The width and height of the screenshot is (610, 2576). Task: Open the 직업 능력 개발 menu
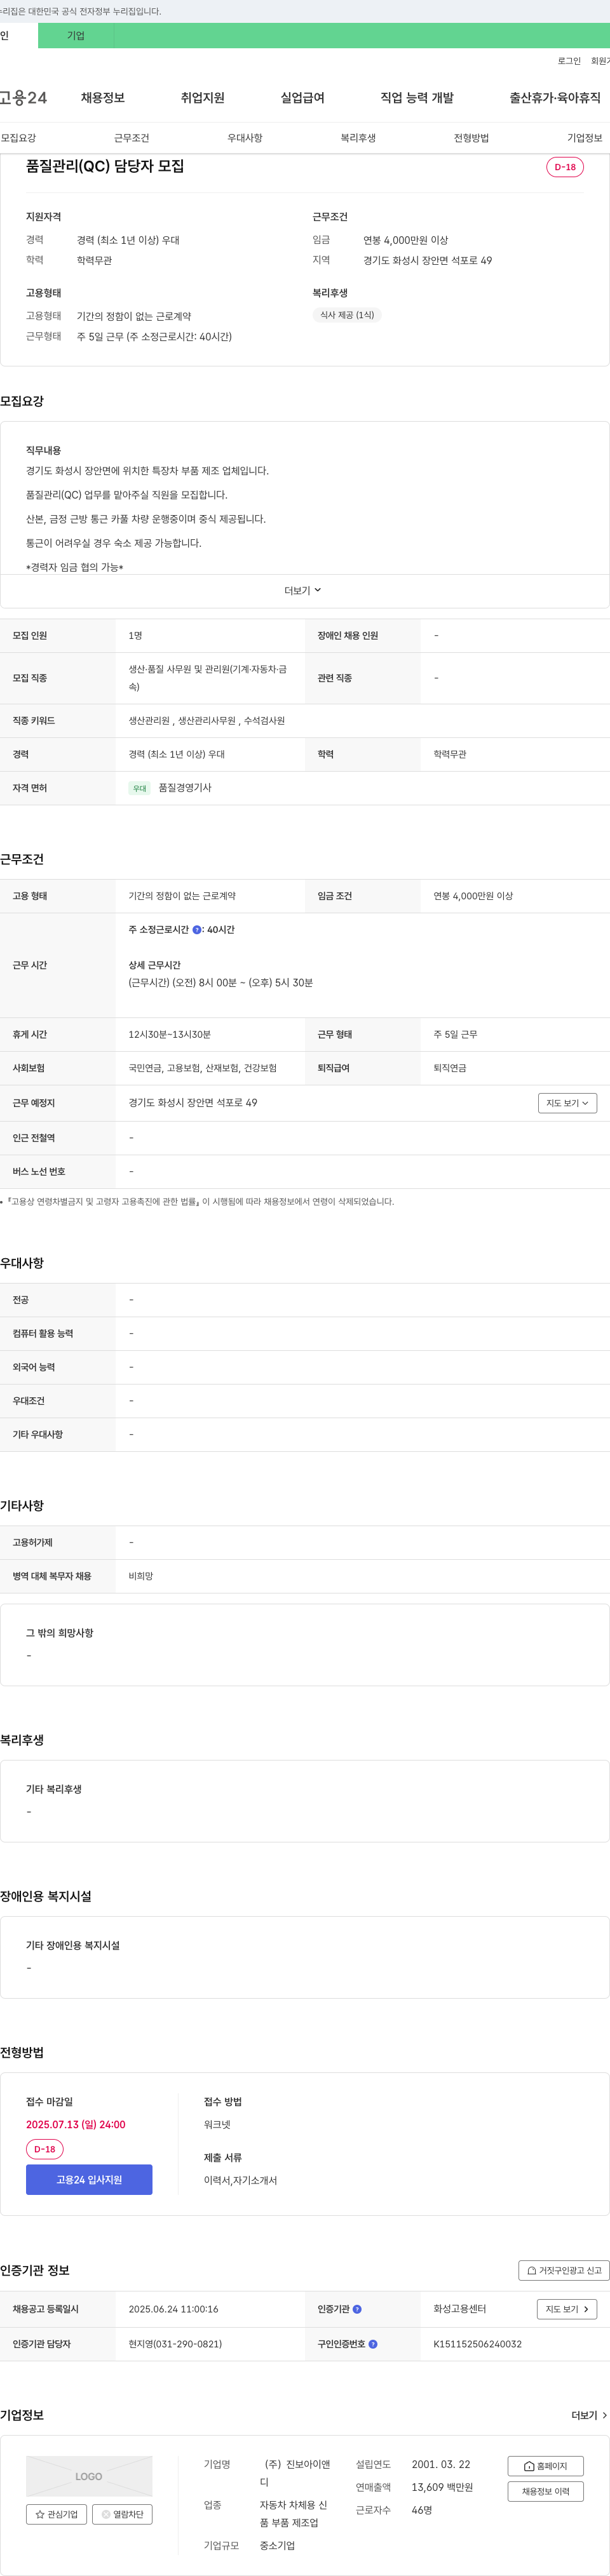tap(417, 98)
